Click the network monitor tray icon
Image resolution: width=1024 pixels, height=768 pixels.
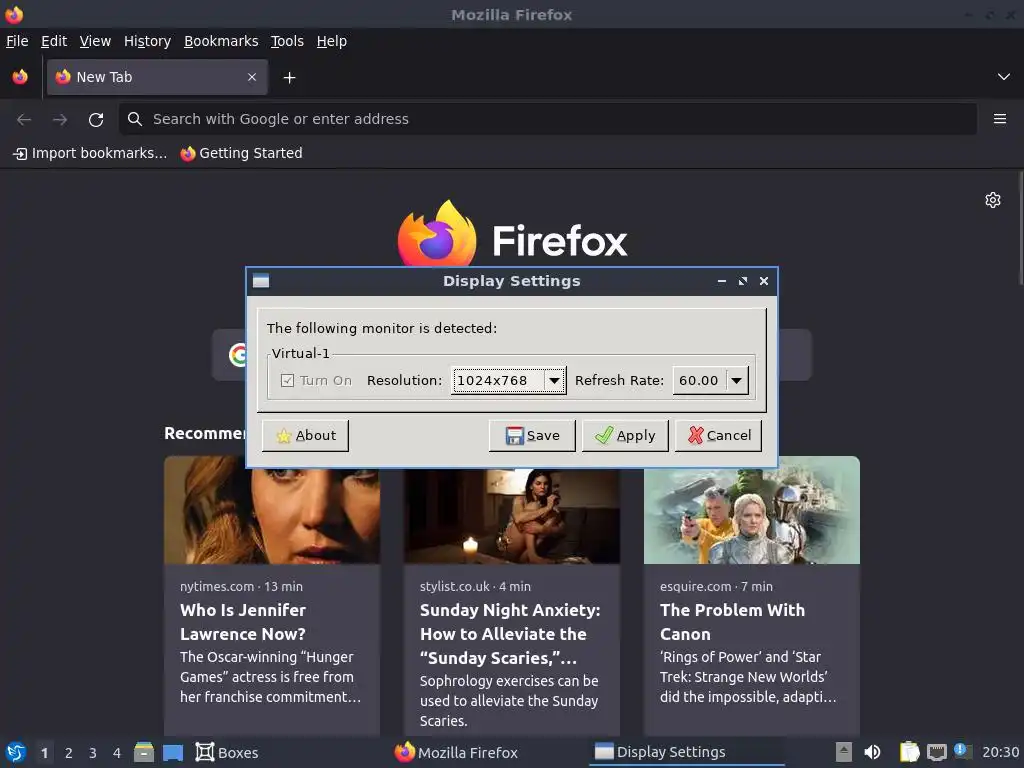click(x=936, y=753)
